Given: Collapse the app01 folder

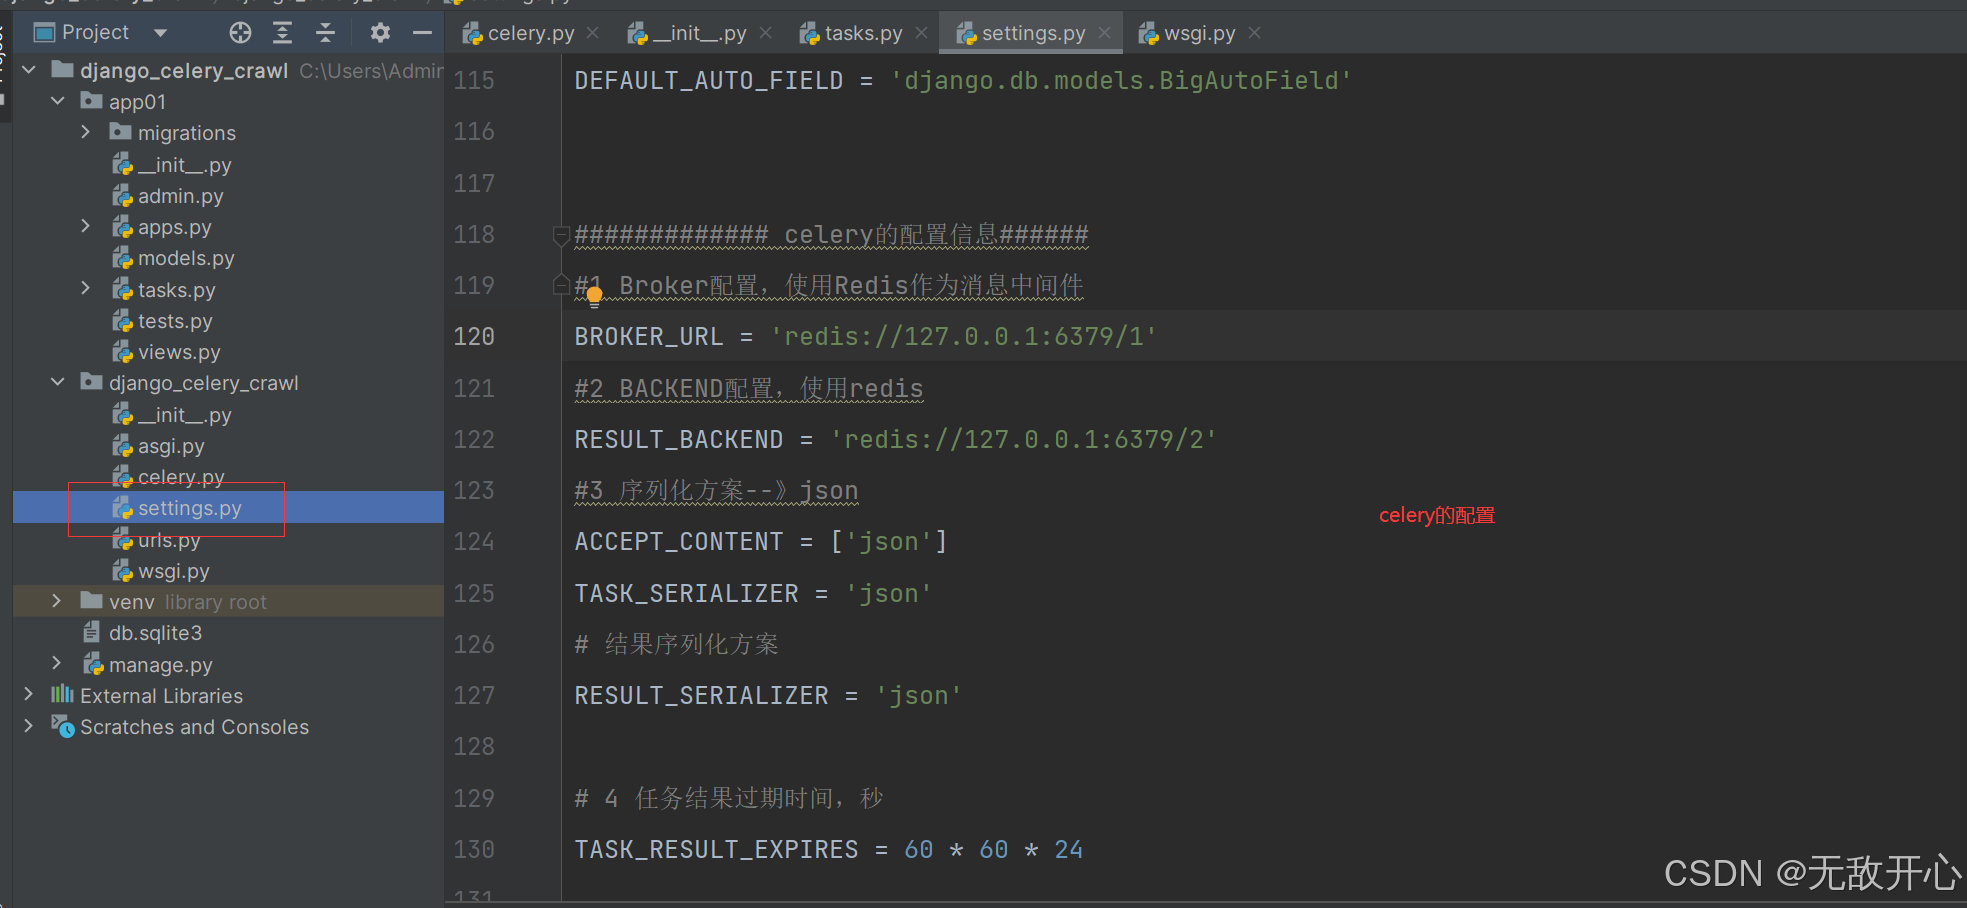Looking at the screenshot, I should [58, 101].
